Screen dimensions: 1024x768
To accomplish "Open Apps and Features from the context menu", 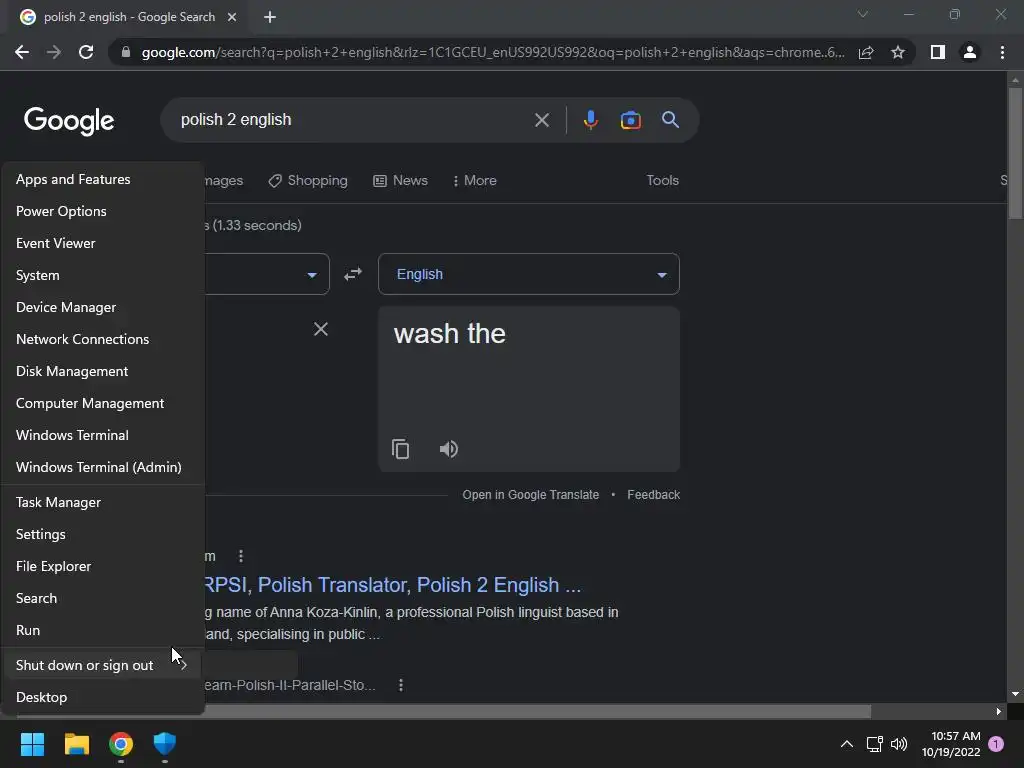I will tap(103, 180).
